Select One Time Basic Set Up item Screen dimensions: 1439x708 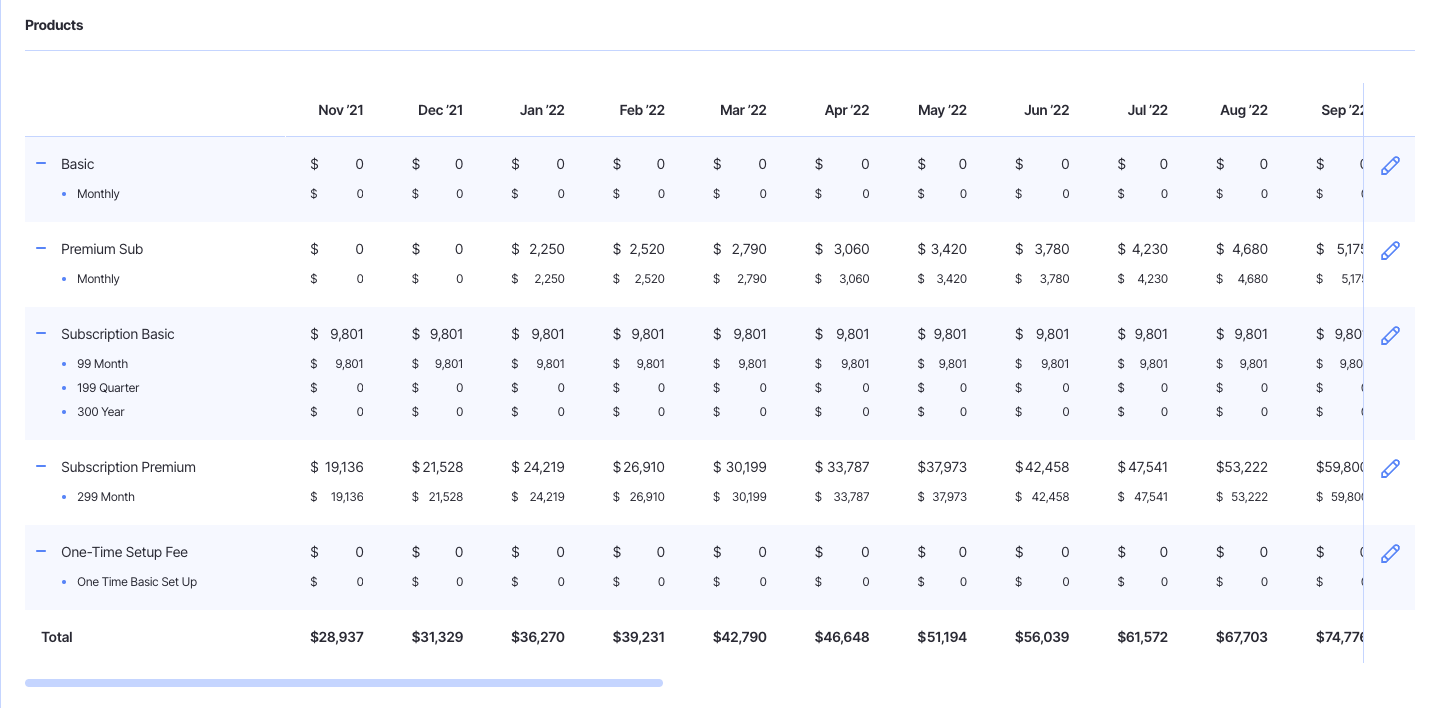coord(136,582)
